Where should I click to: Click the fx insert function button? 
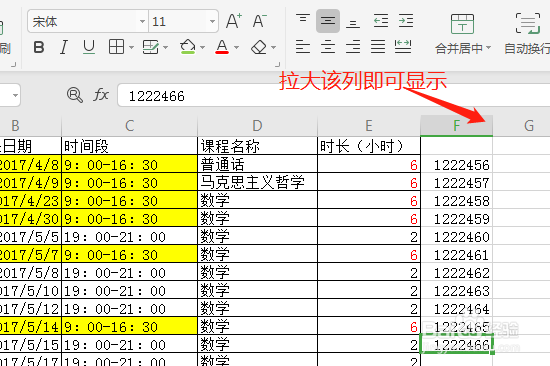[x=101, y=95]
